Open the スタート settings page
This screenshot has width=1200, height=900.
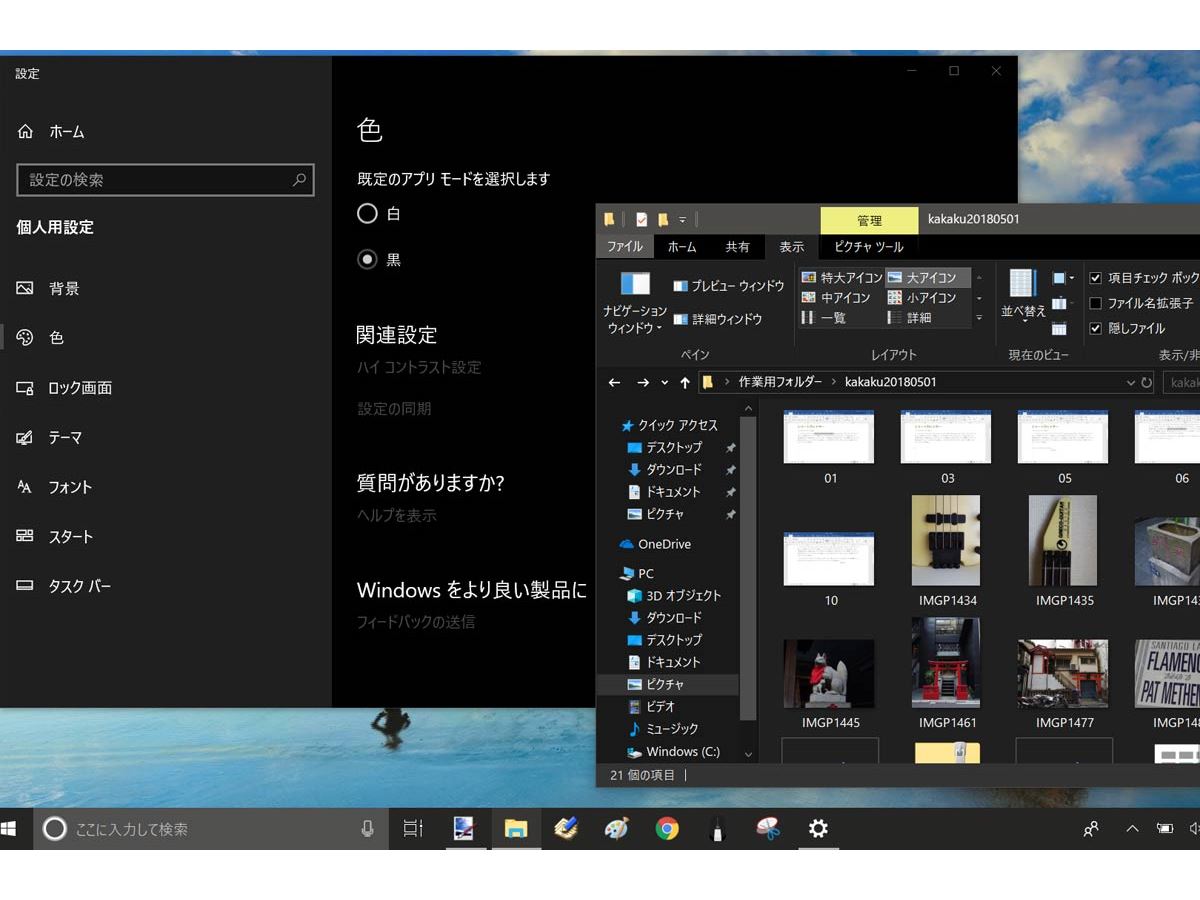55,537
